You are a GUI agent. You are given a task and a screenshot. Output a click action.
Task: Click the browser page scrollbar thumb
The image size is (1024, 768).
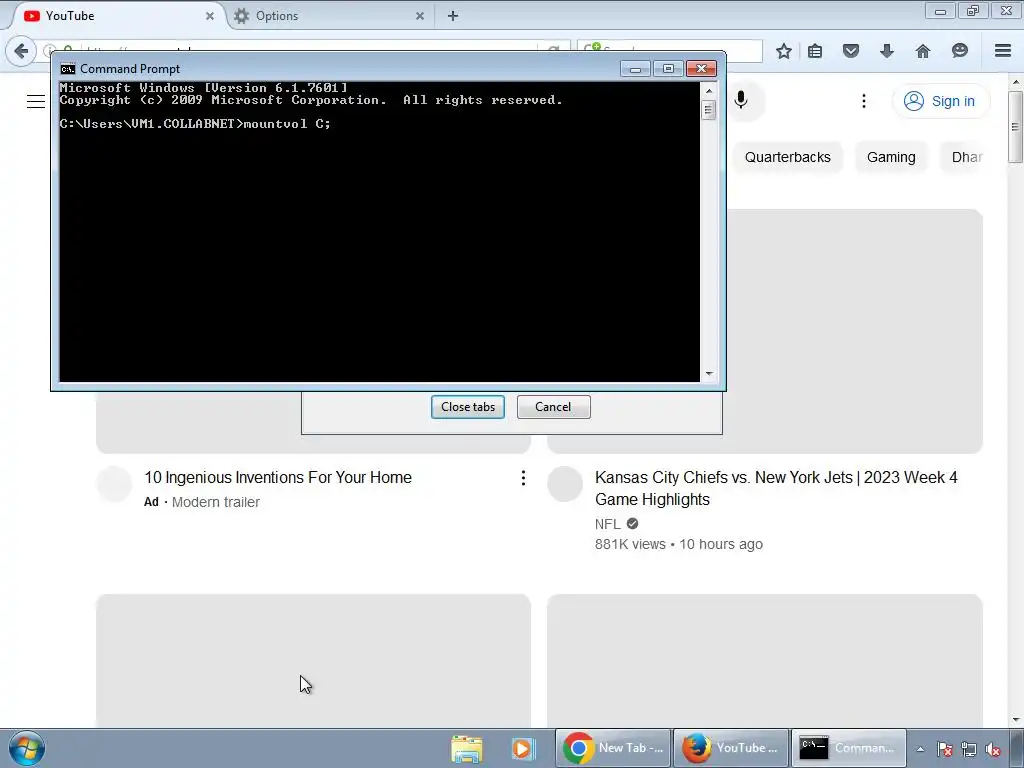pyautogui.click(x=1016, y=127)
